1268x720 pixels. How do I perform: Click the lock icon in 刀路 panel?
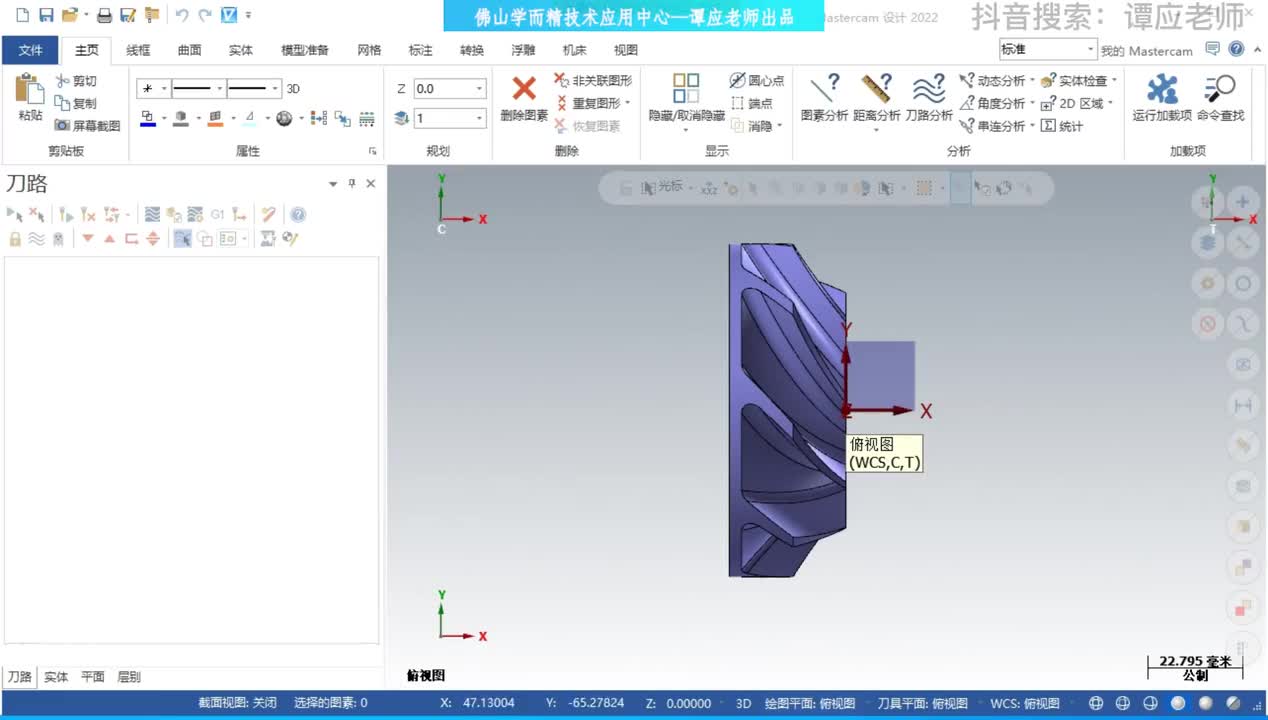15,239
